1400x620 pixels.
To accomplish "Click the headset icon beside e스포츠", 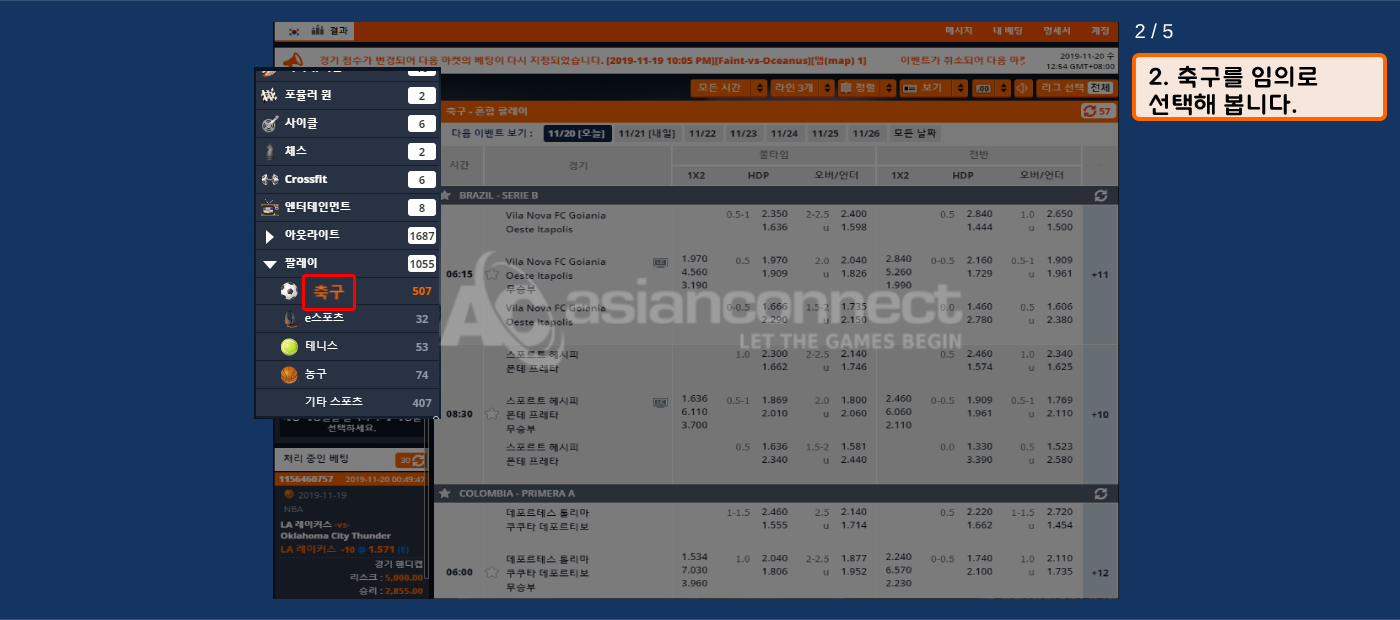I will coord(289,318).
